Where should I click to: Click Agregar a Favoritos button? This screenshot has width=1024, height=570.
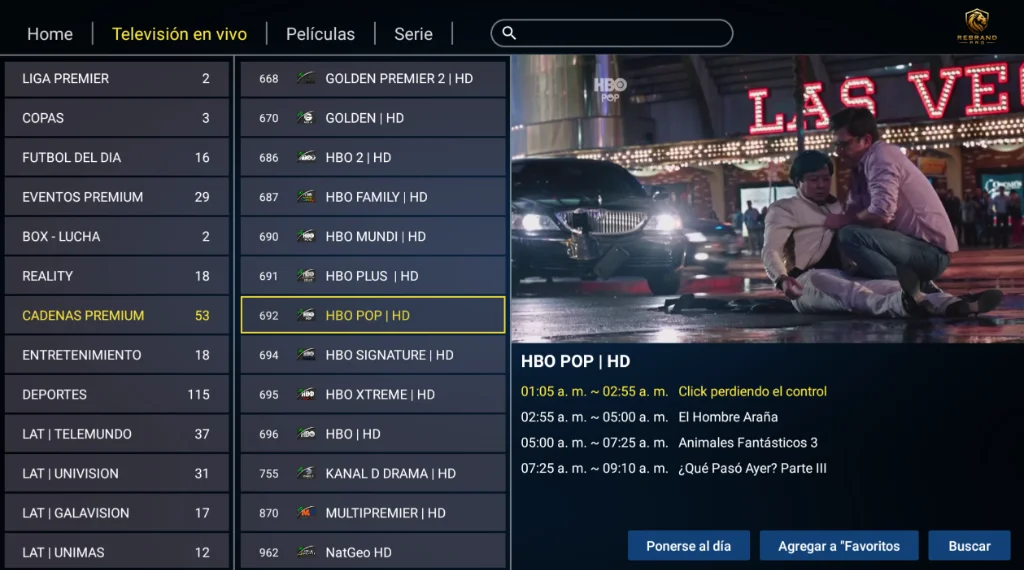pyautogui.click(x=839, y=546)
